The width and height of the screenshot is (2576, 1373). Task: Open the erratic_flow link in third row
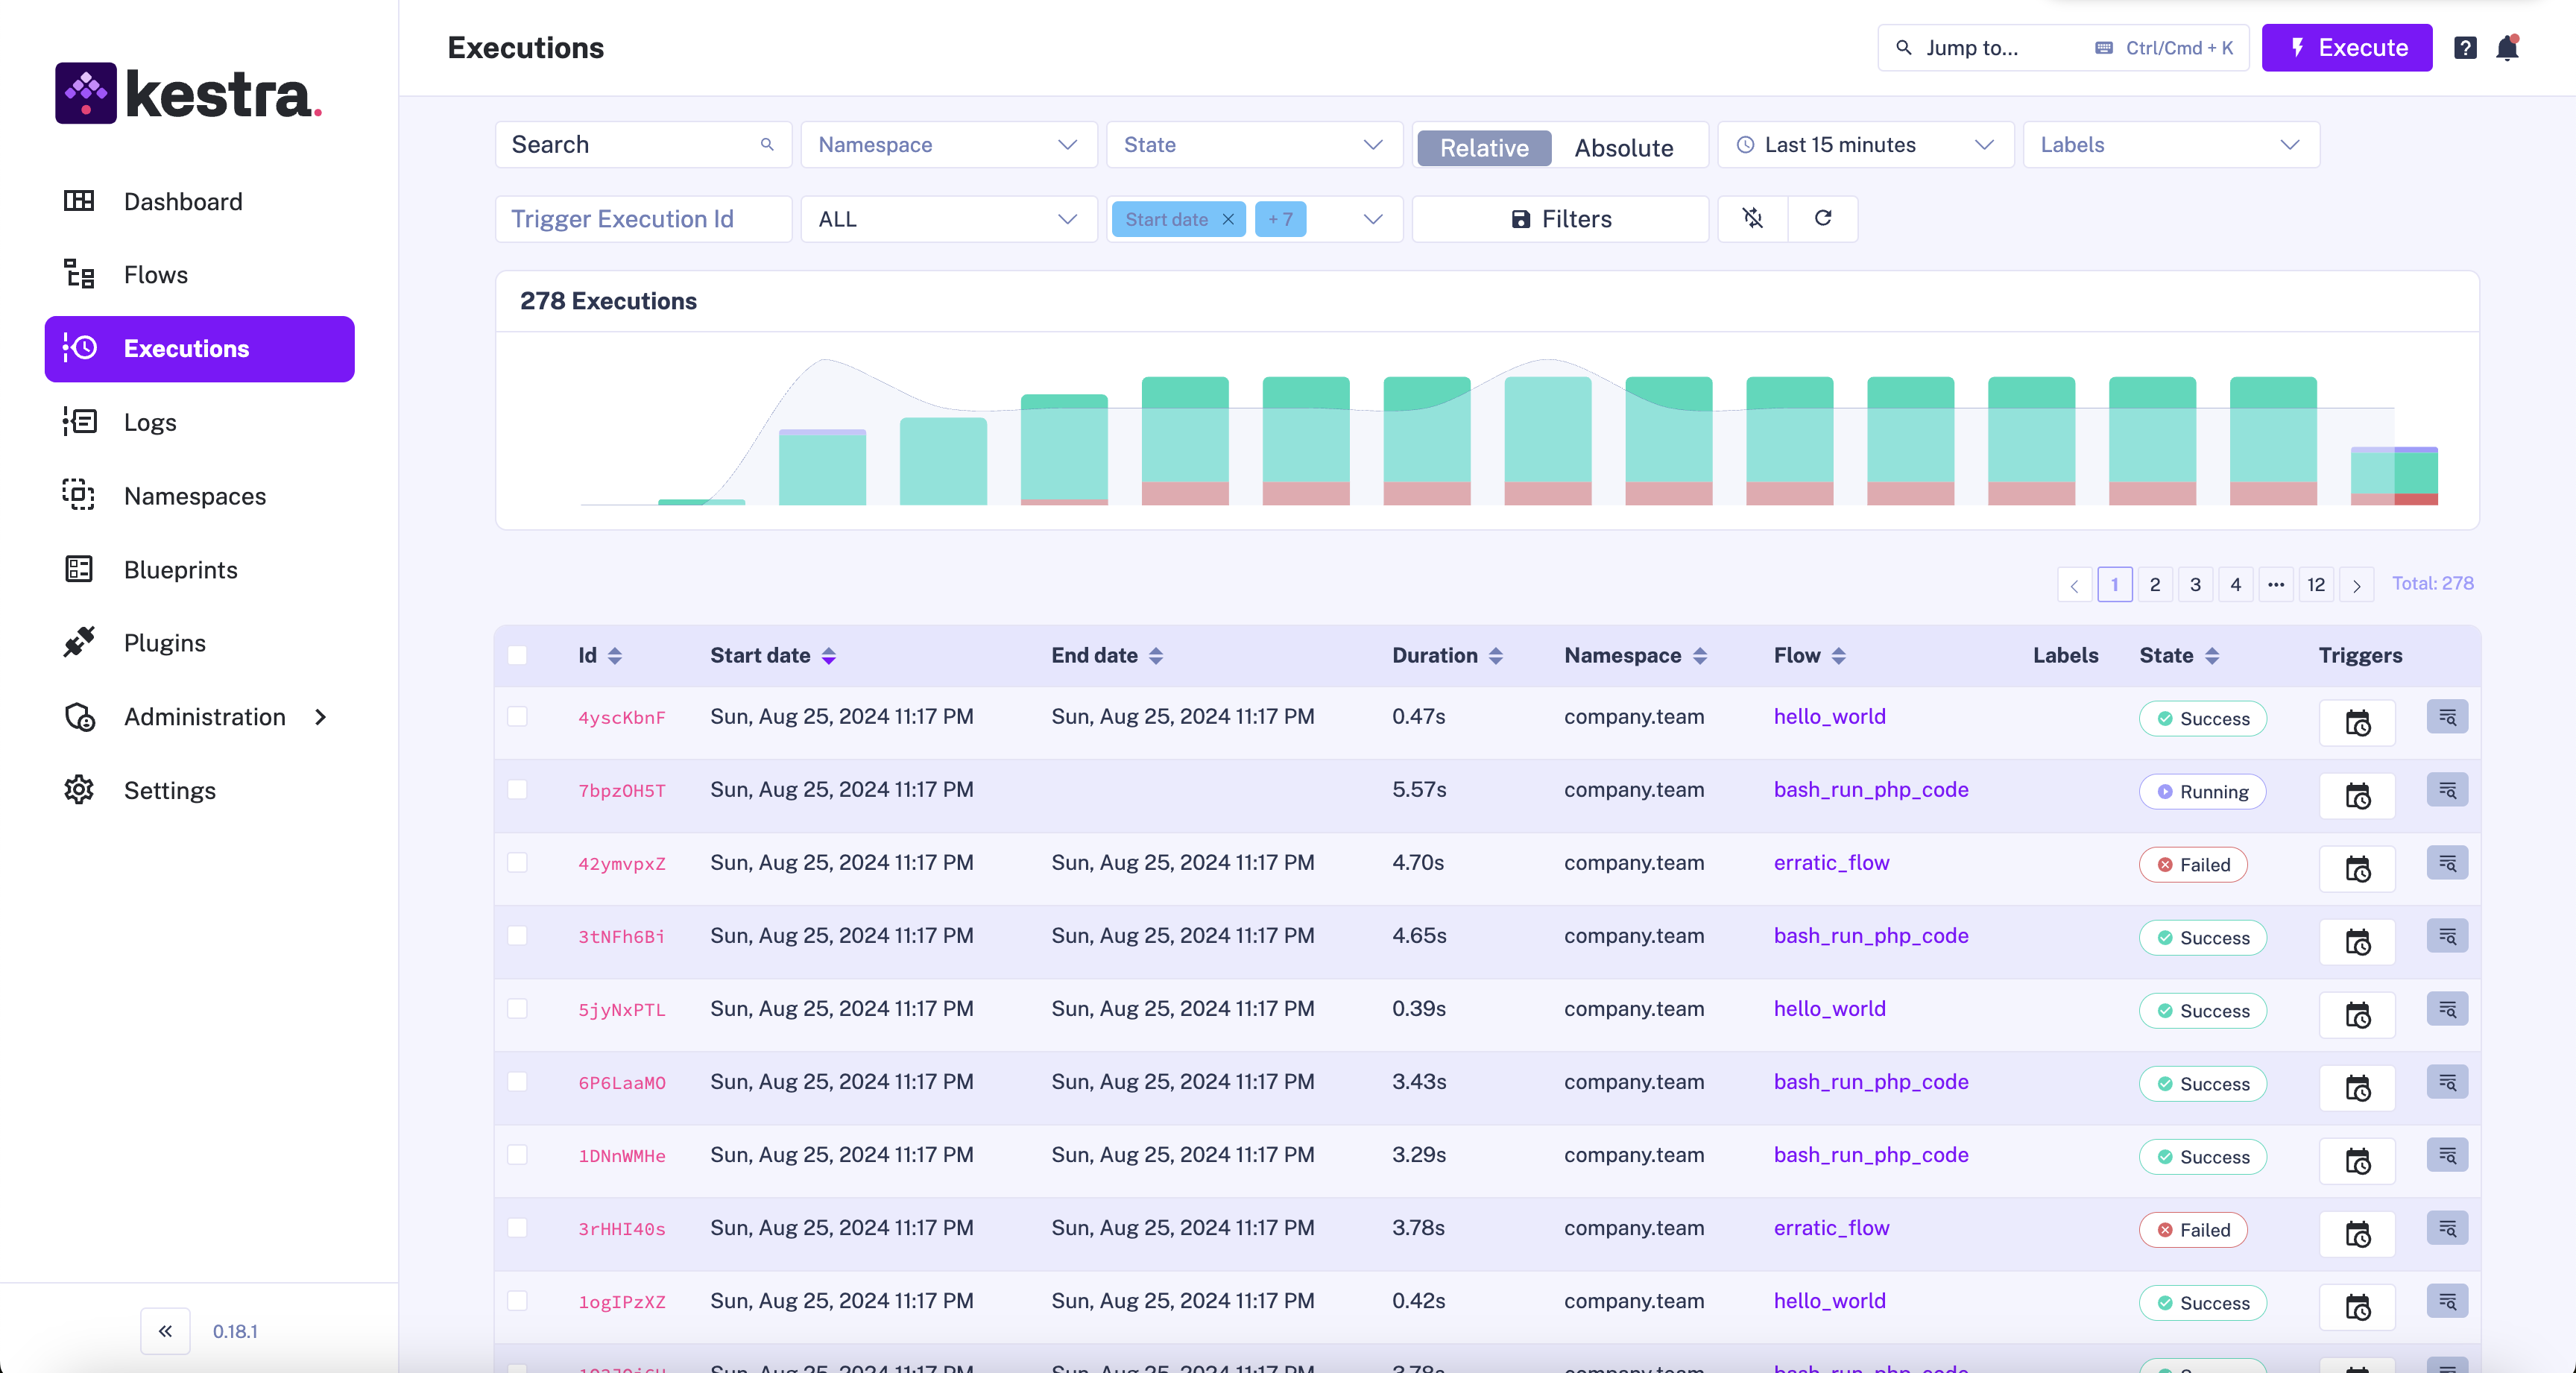pyautogui.click(x=1831, y=862)
